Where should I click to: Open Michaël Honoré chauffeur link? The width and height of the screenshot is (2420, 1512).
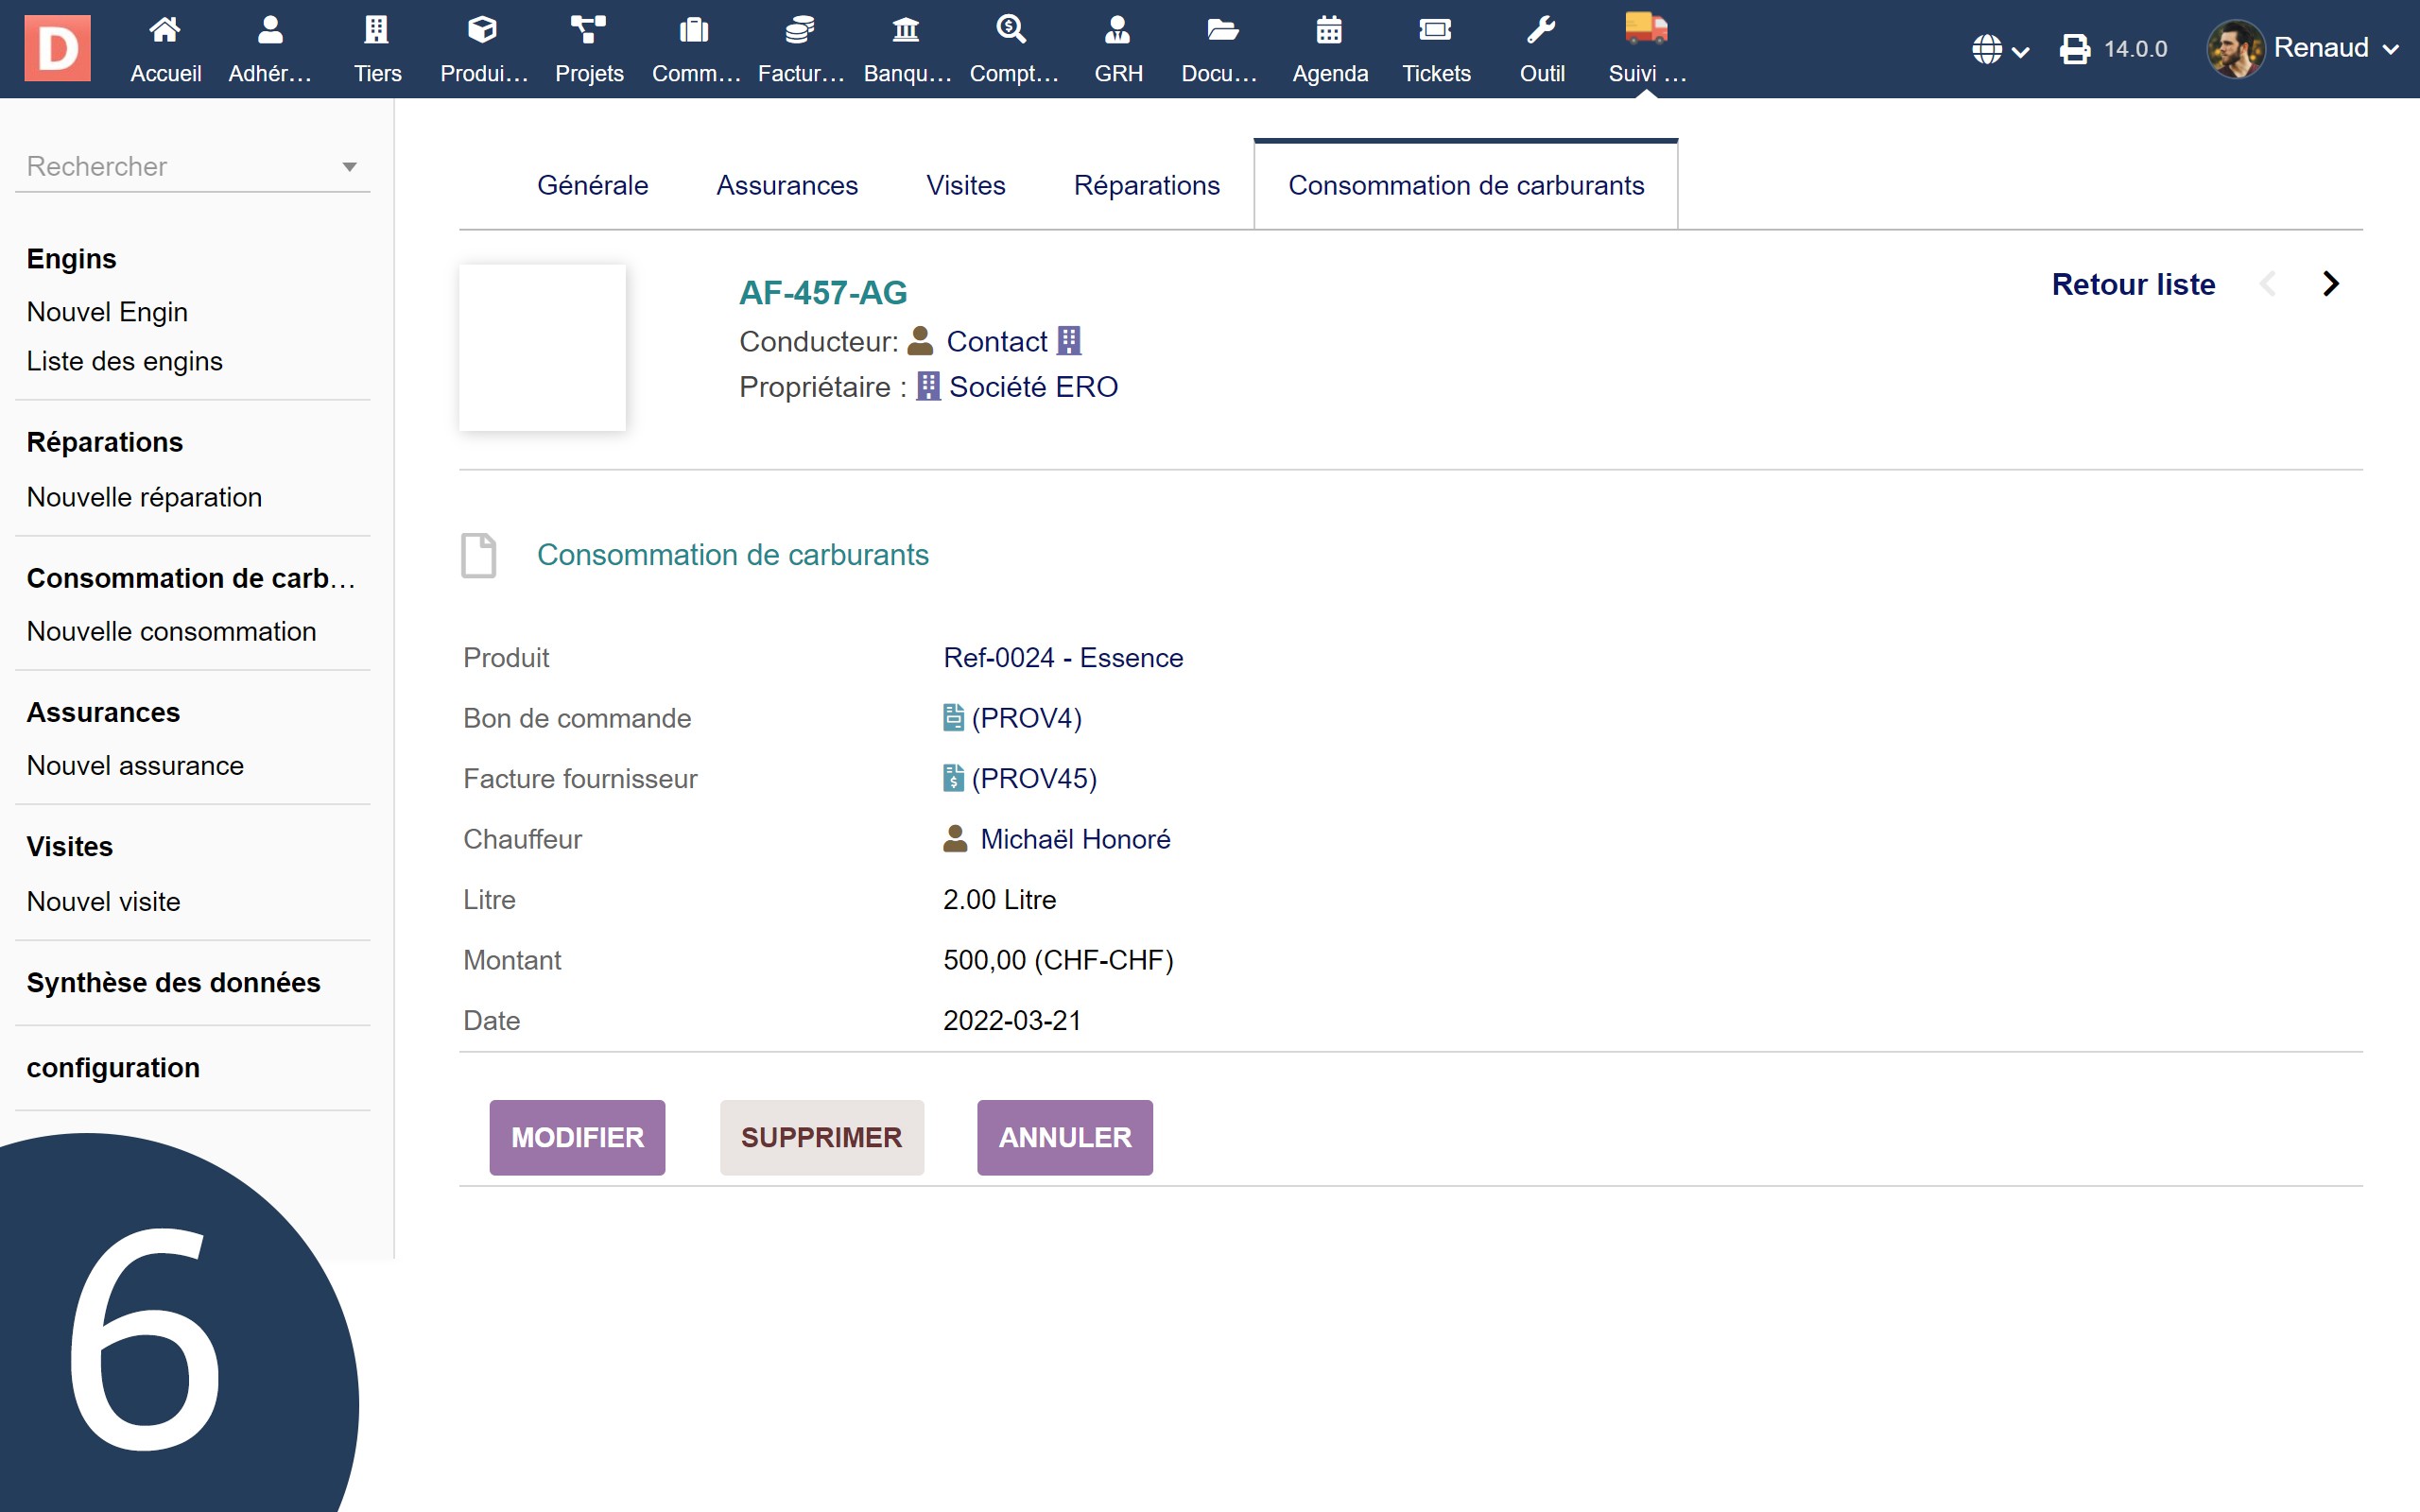1075,838
